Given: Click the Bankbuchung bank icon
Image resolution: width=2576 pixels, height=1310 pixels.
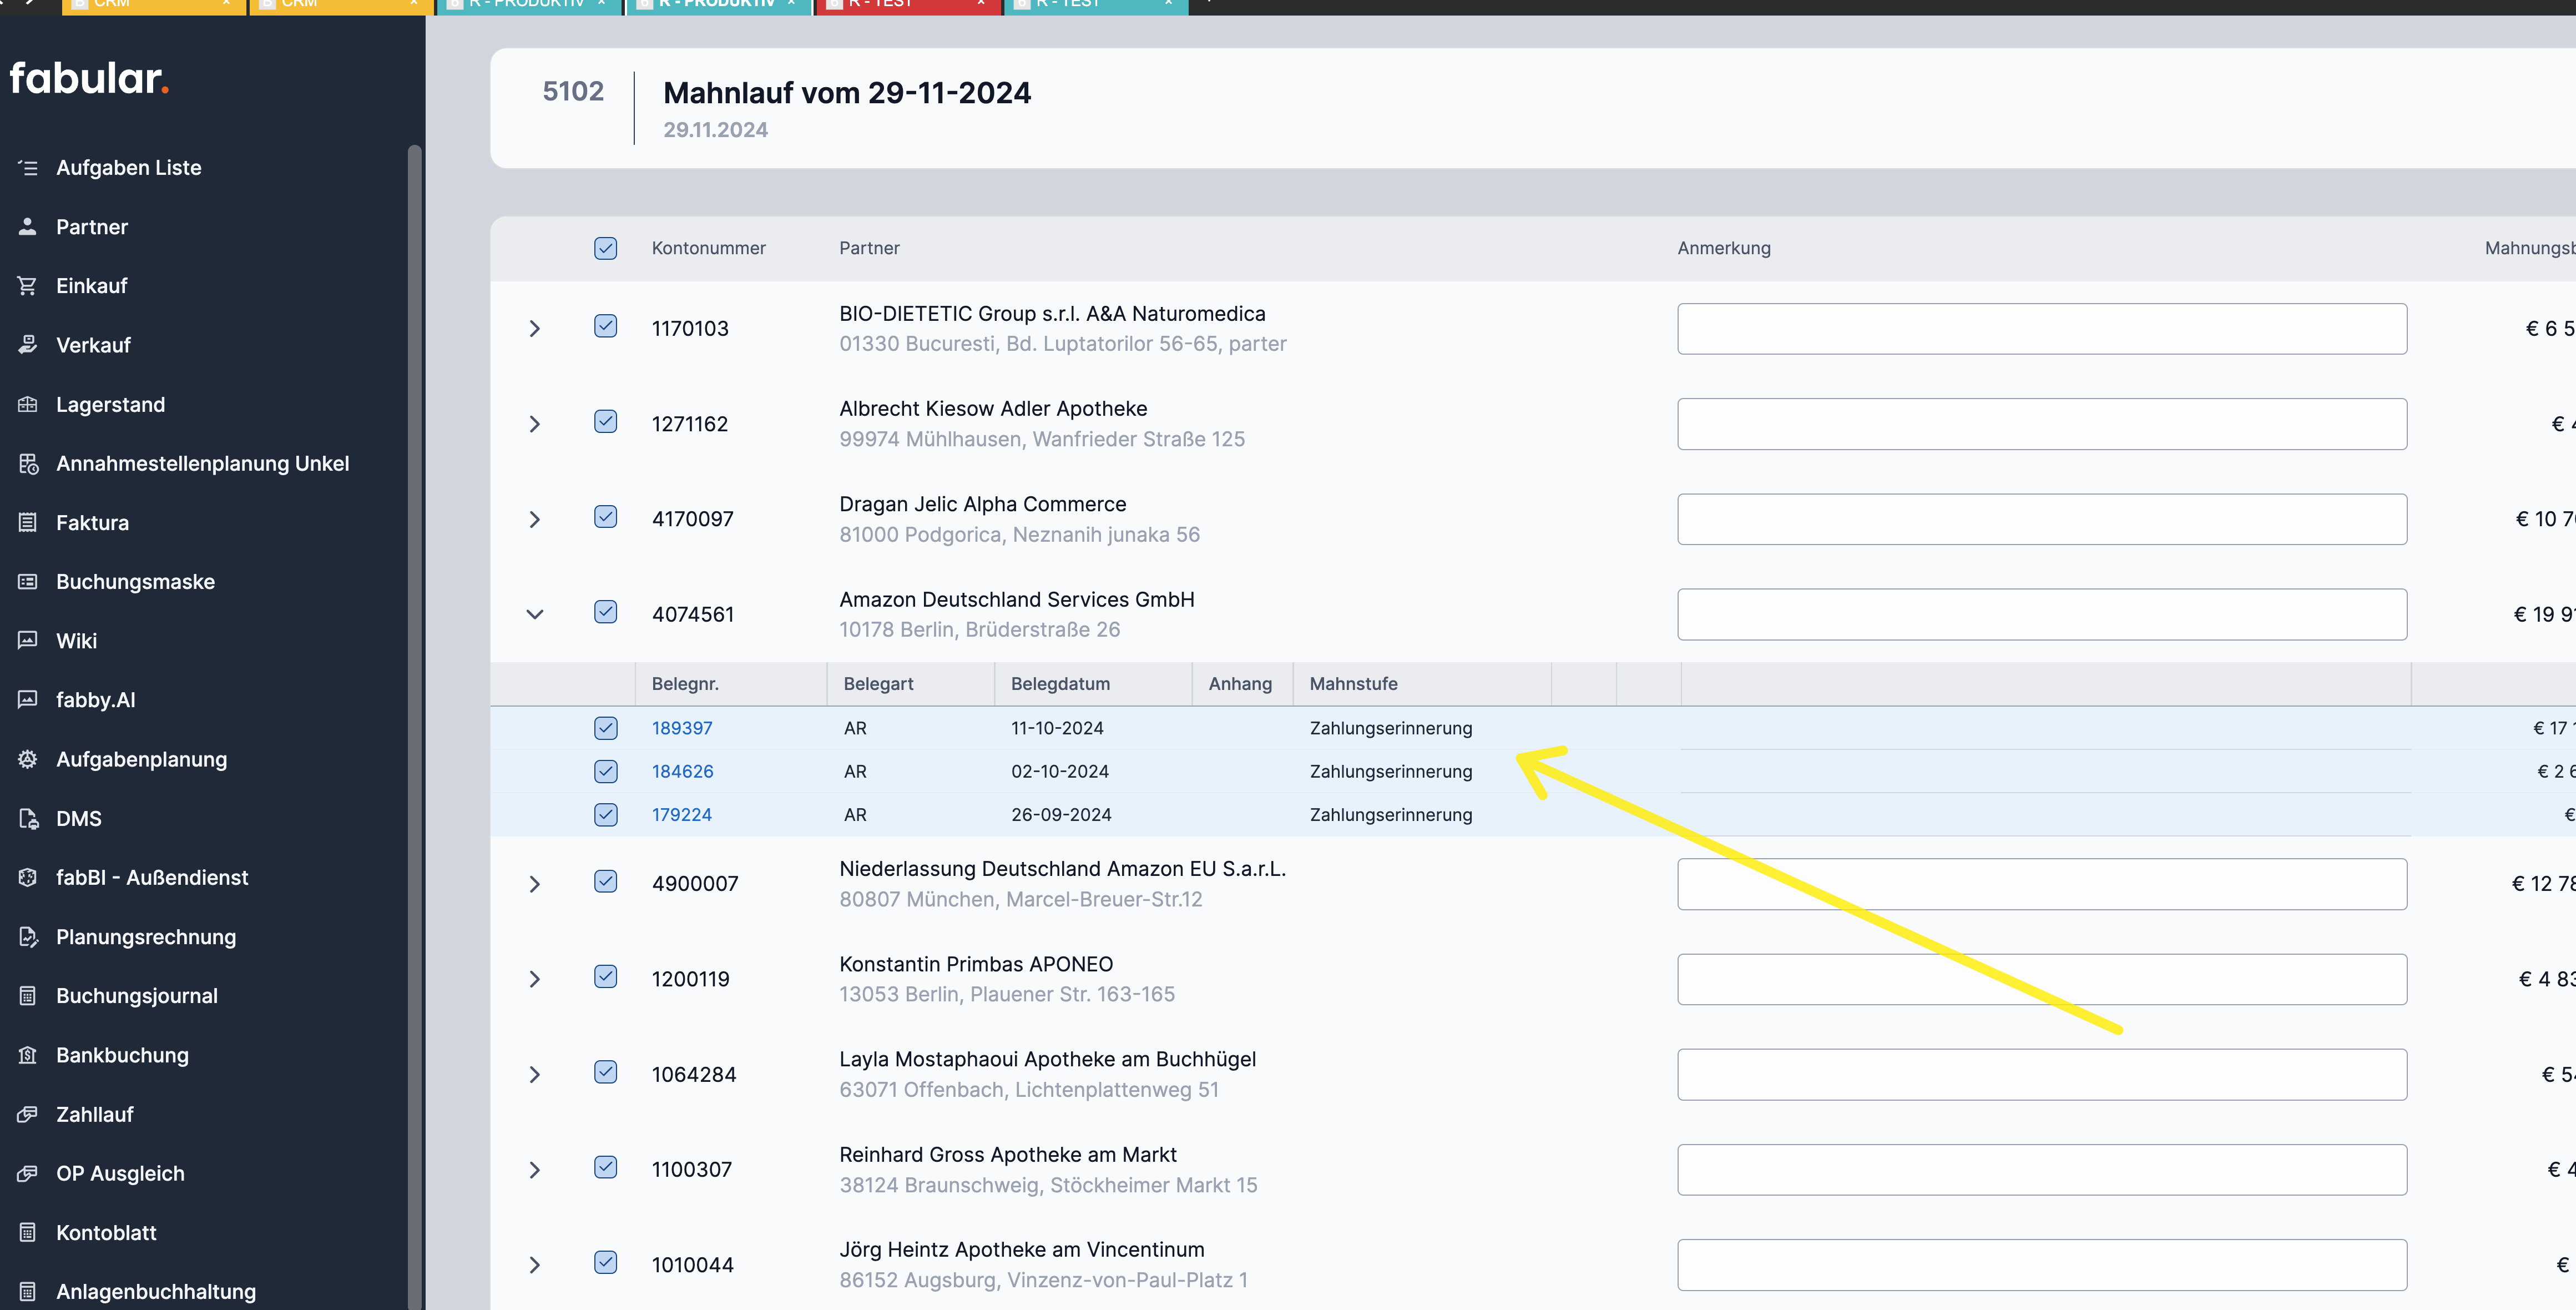Looking at the screenshot, I should coord(28,1055).
